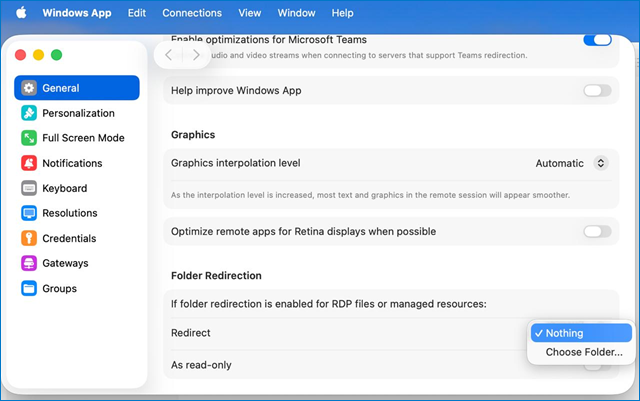The height and width of the screenshot is (401, 640).
Task: Click the Automatic interpolation value text
Action: click(560, 163)
